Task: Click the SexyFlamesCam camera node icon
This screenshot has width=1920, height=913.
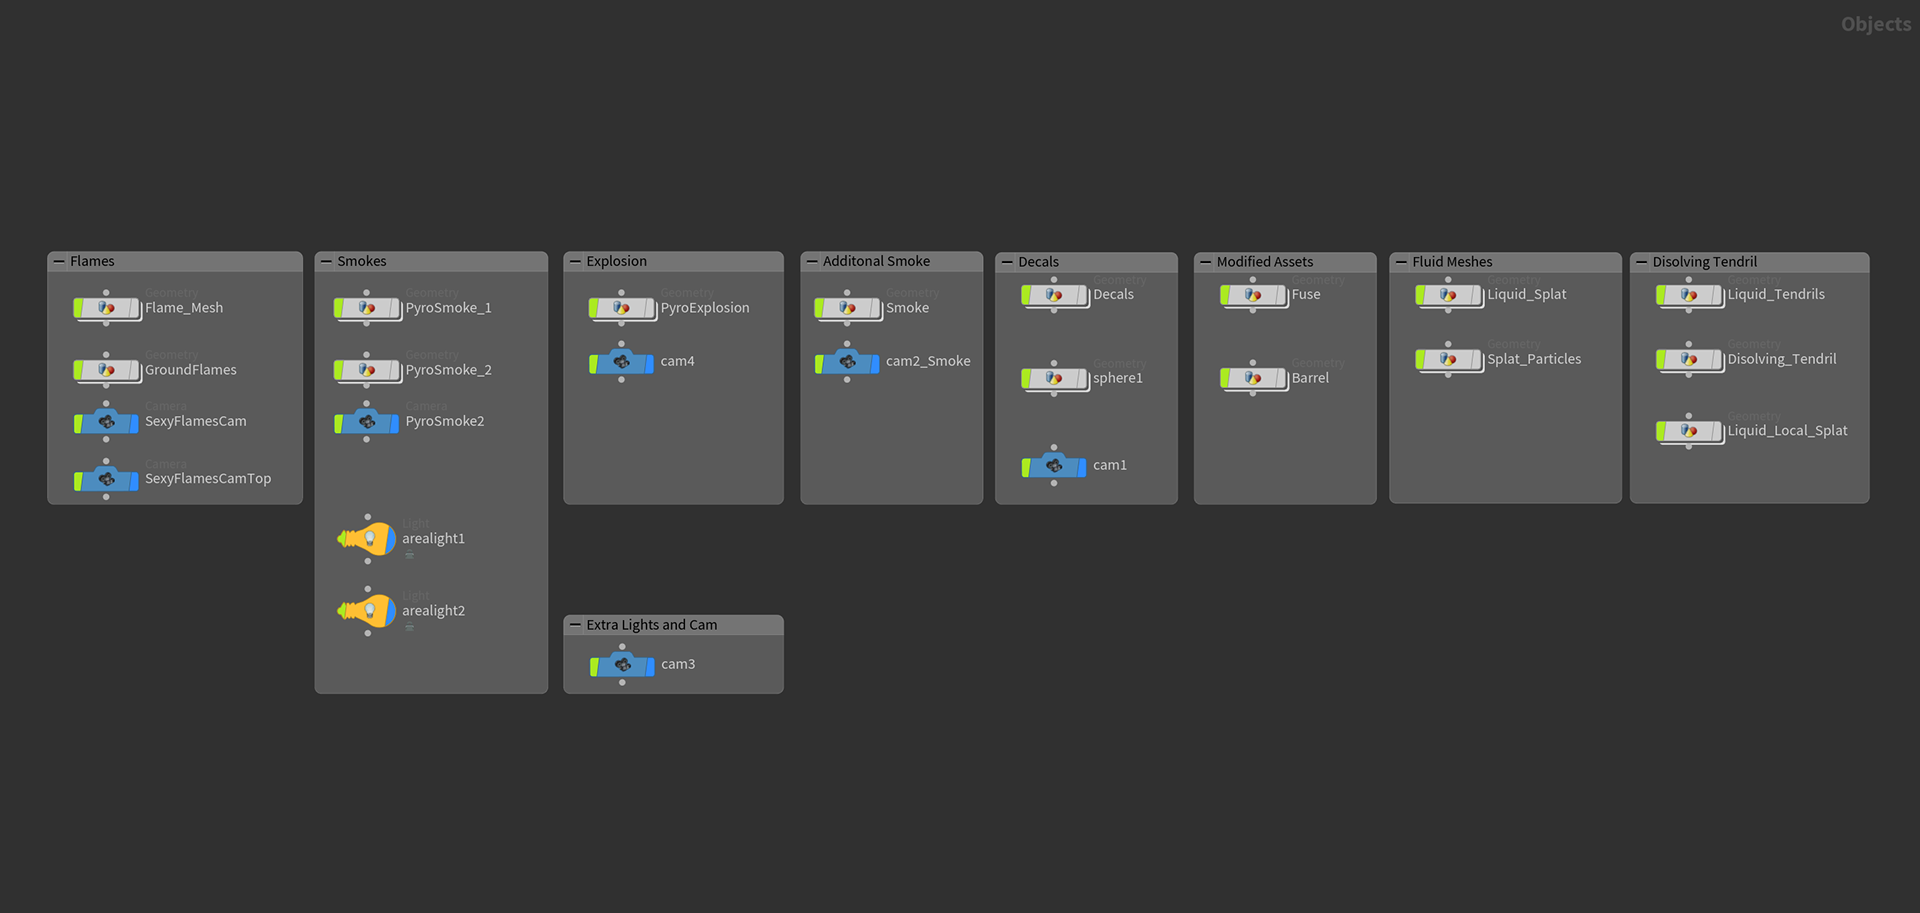Action: [x=107, y=422]
